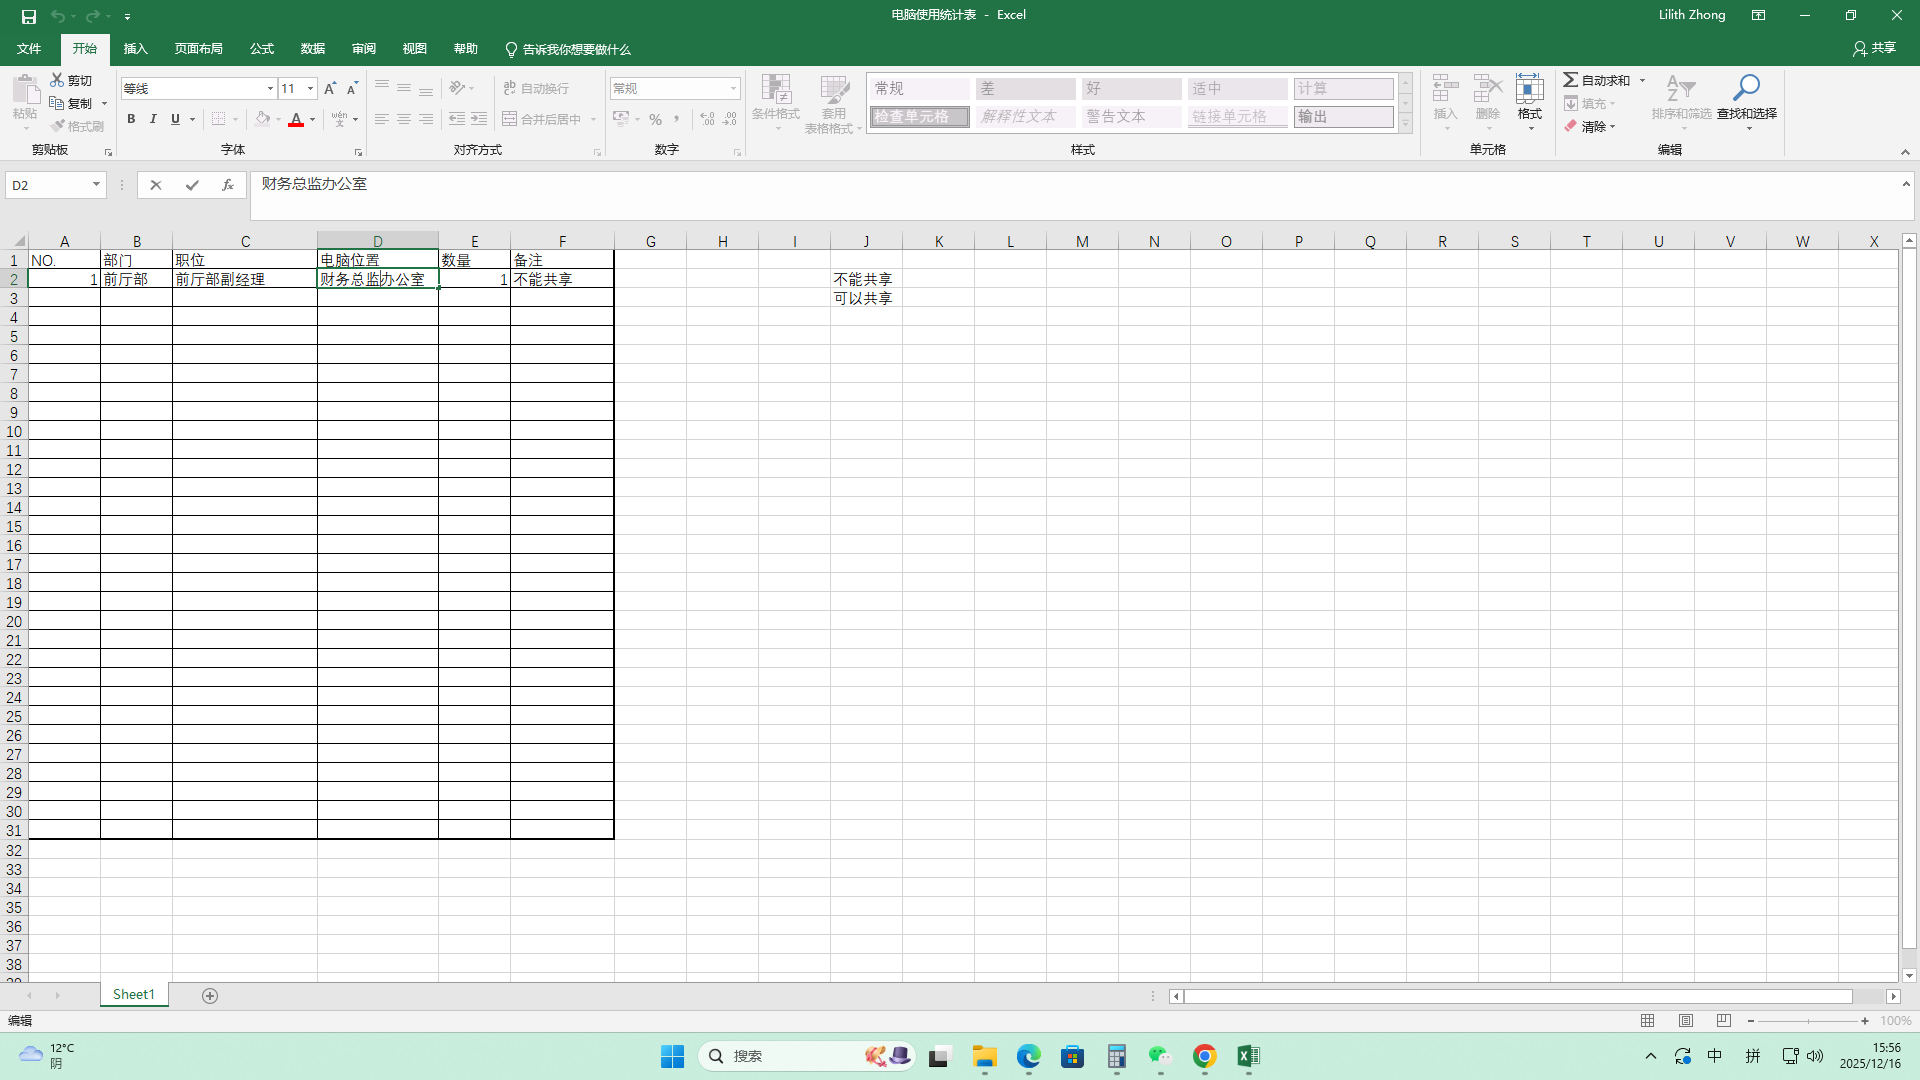This screenshot has width=1920, height=1080.
Task: Expand the Name Box dropdown arrow
Action: [x=96, y=185]
